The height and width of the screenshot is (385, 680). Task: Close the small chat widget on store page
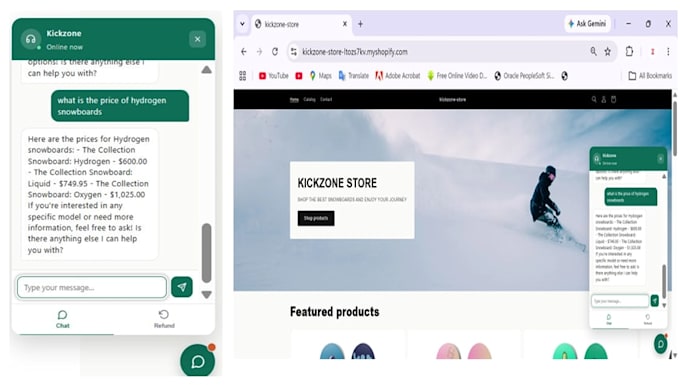(660, 159)
